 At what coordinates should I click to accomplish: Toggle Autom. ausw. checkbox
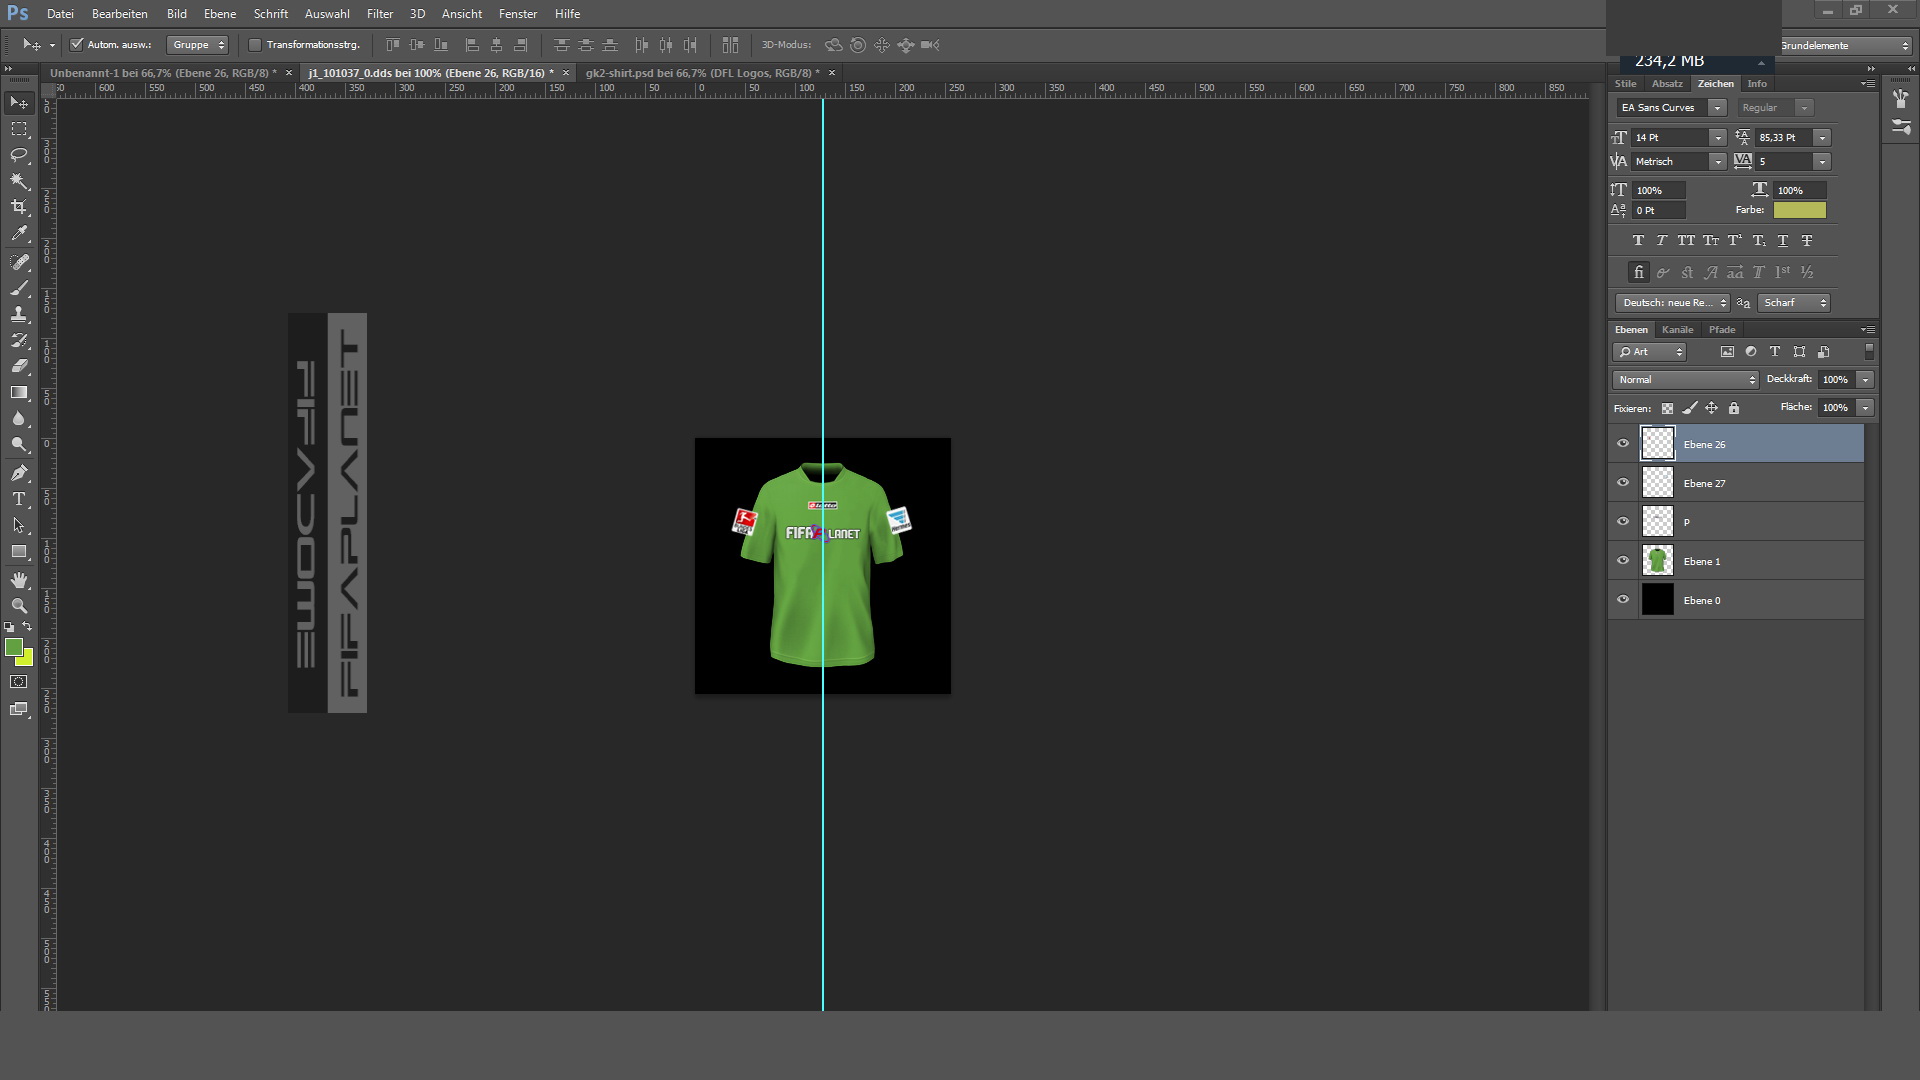pyautogui.click(x=76, y=45)
